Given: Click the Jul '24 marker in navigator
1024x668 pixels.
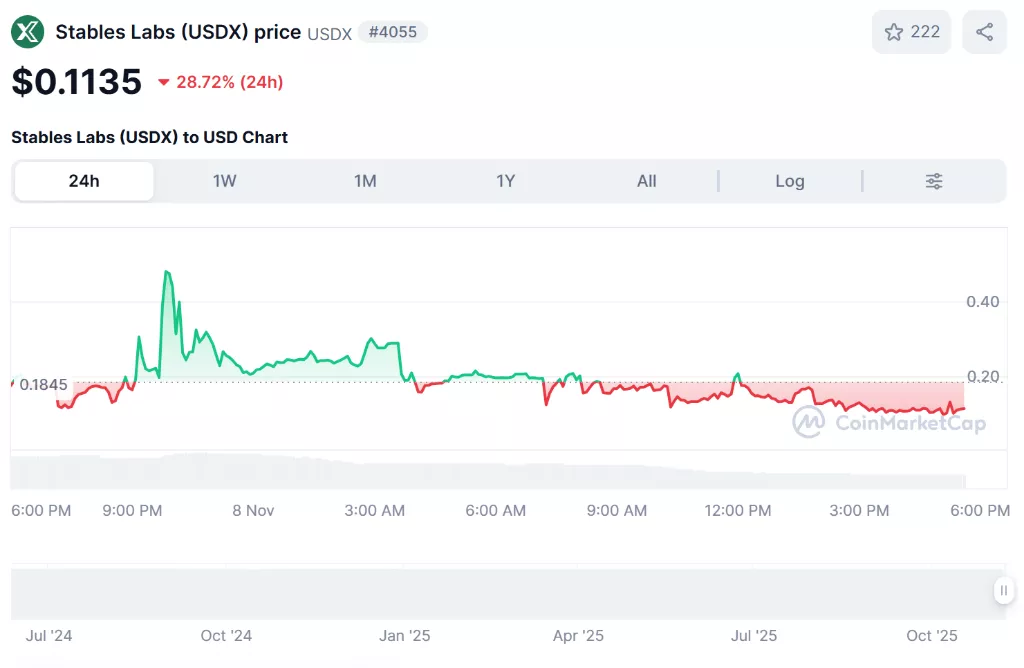Looking at the screenshot, I should coord(49,635).
